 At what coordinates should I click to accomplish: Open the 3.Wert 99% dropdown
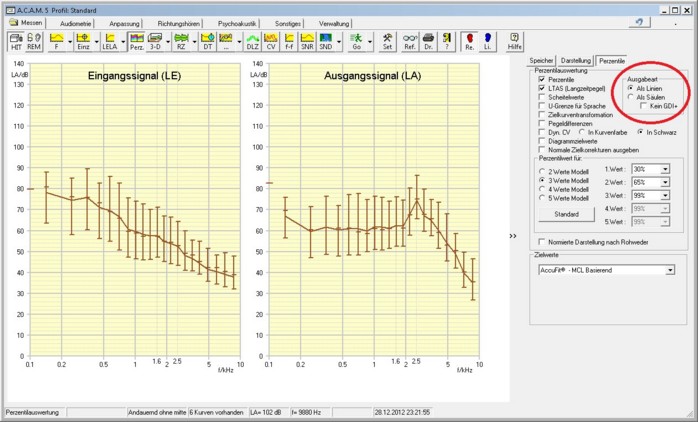[665, 195]
